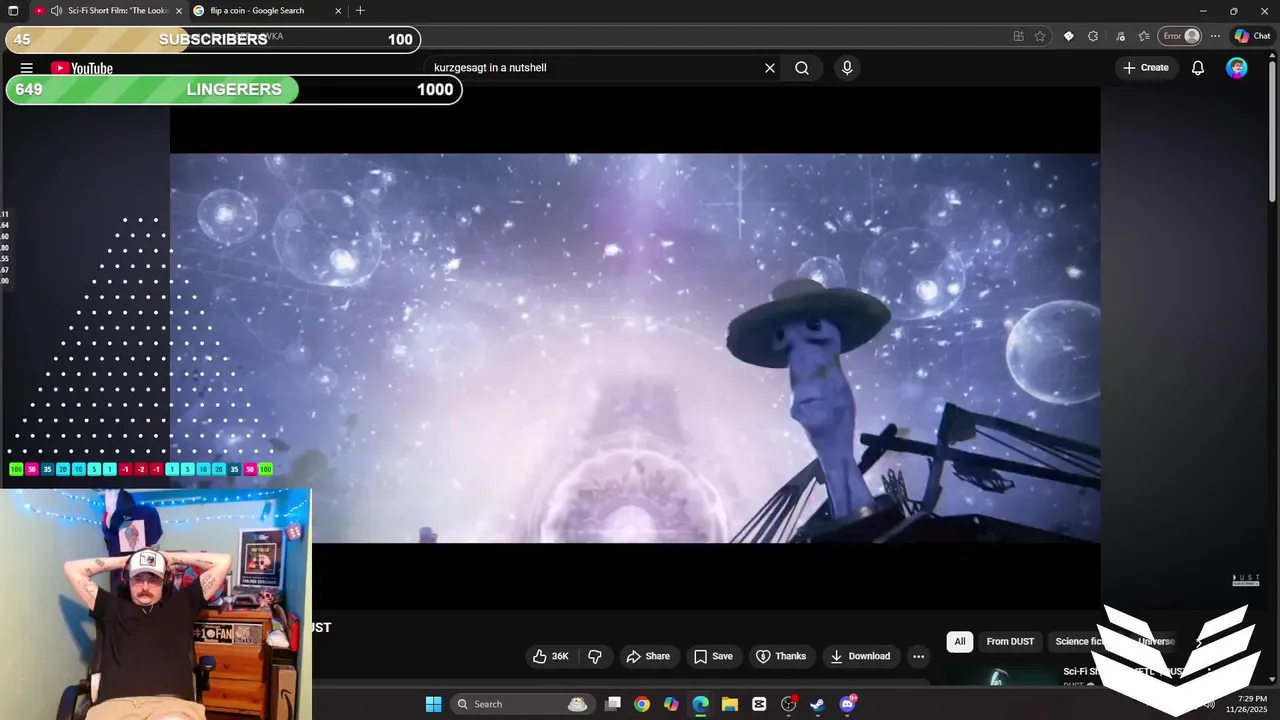
Task: Open the browser Settings and more menu
Action: pos(1215,36)
